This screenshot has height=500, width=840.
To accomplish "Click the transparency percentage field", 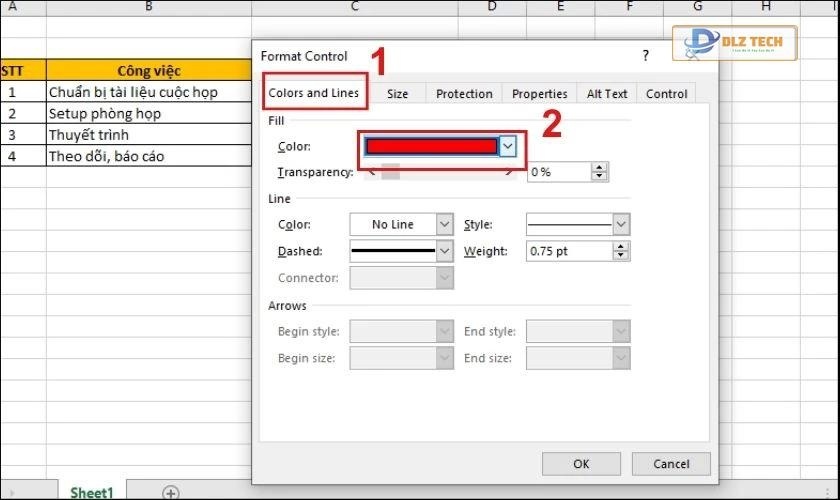I will coord(558,172).
